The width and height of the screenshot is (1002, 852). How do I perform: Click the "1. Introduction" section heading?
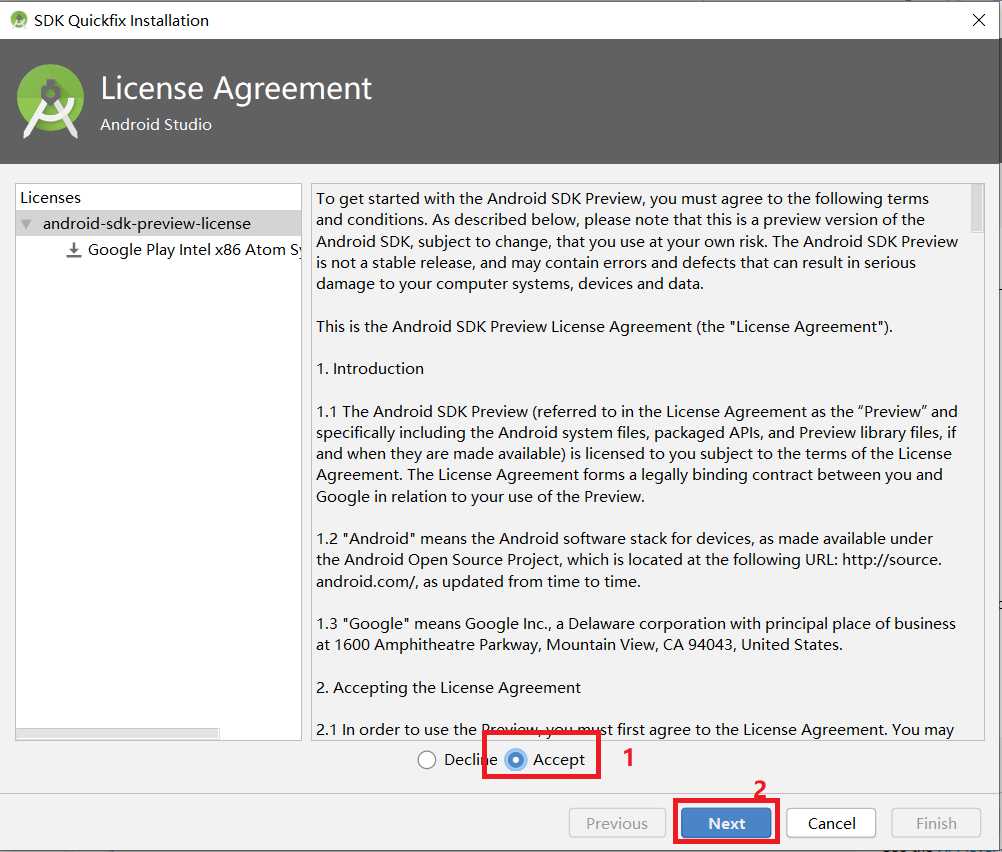370,369
